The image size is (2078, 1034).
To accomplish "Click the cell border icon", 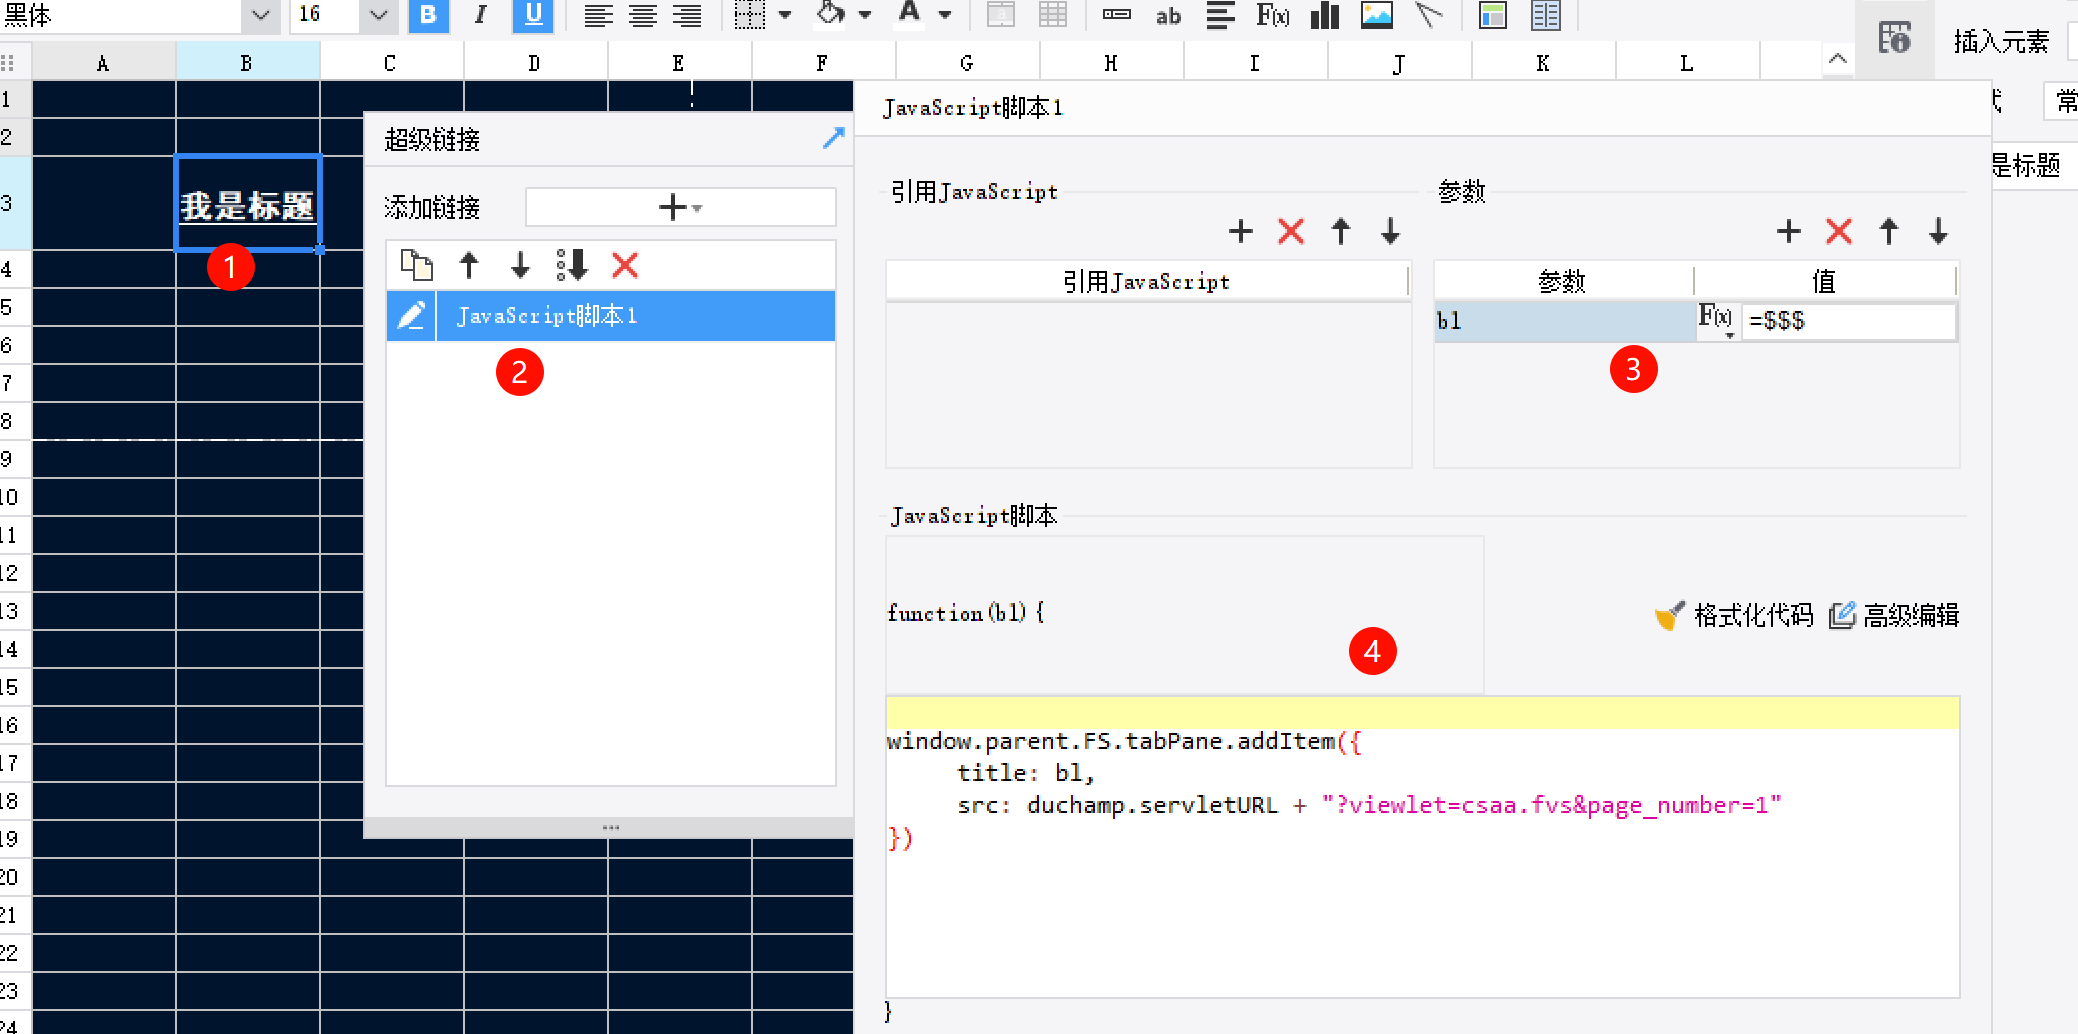I will pyautogui.click(x=749, y=15).
